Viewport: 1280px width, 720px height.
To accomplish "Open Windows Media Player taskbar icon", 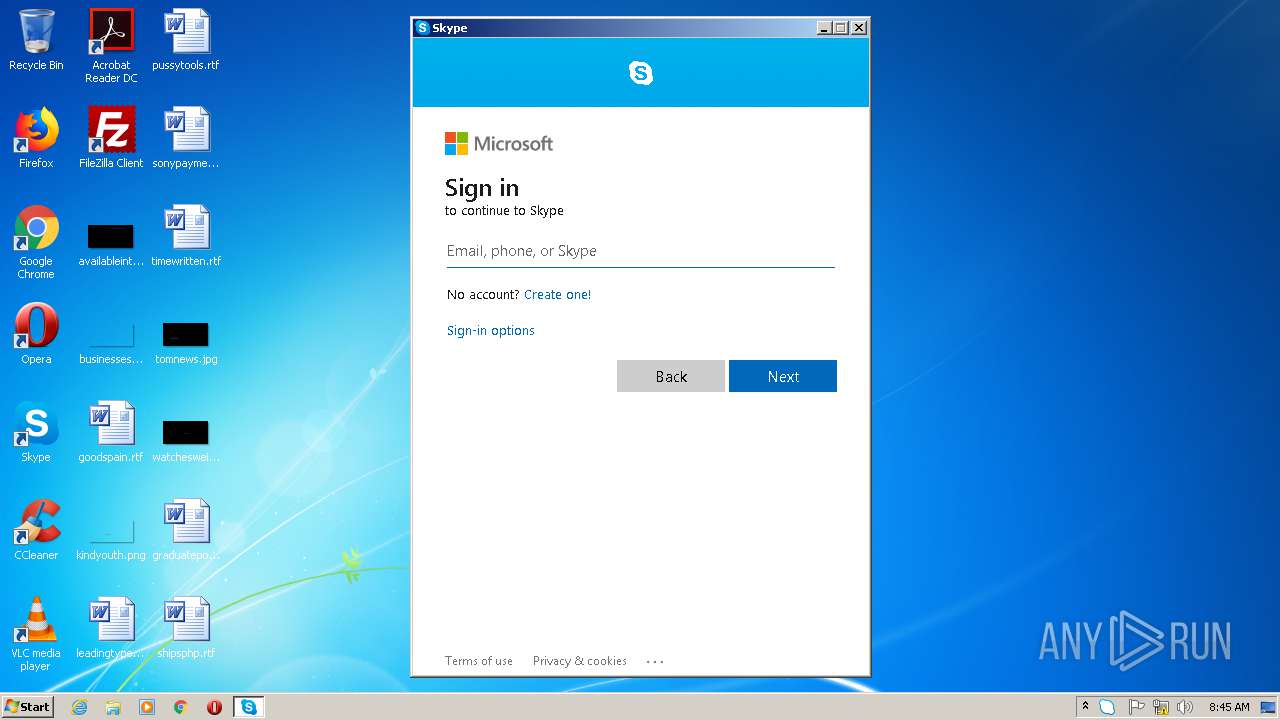I will [x=147, y=707].
